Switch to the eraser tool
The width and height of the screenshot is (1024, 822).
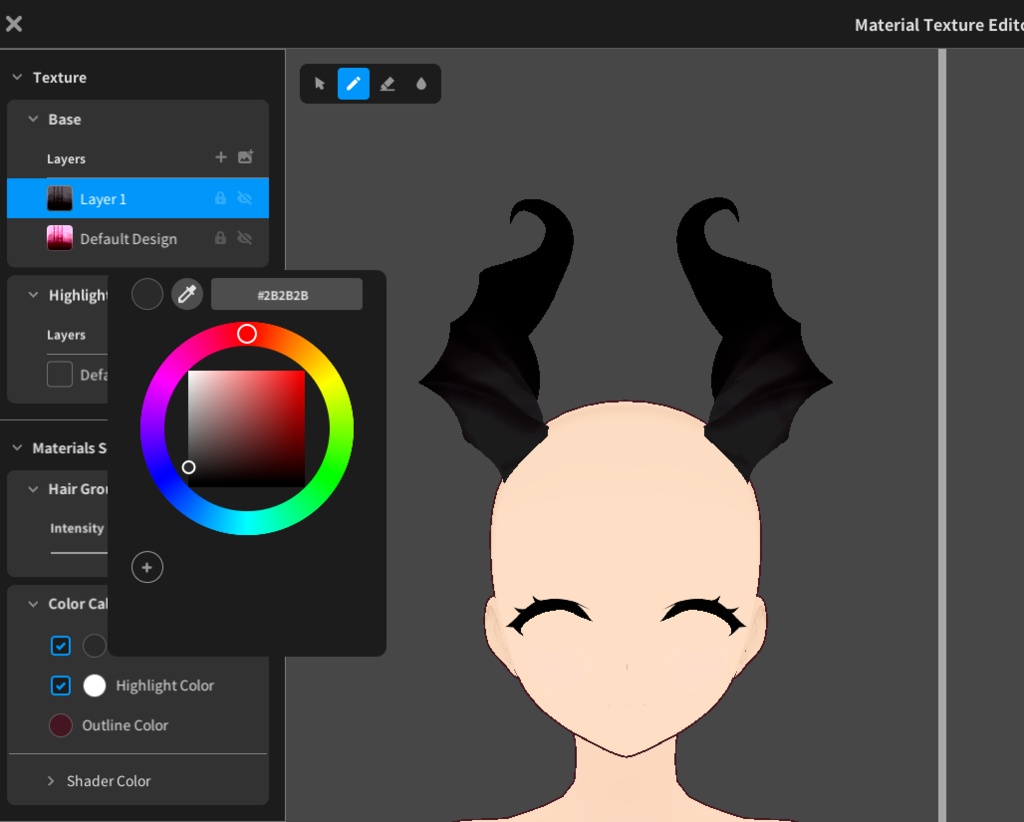pos(387,84)
